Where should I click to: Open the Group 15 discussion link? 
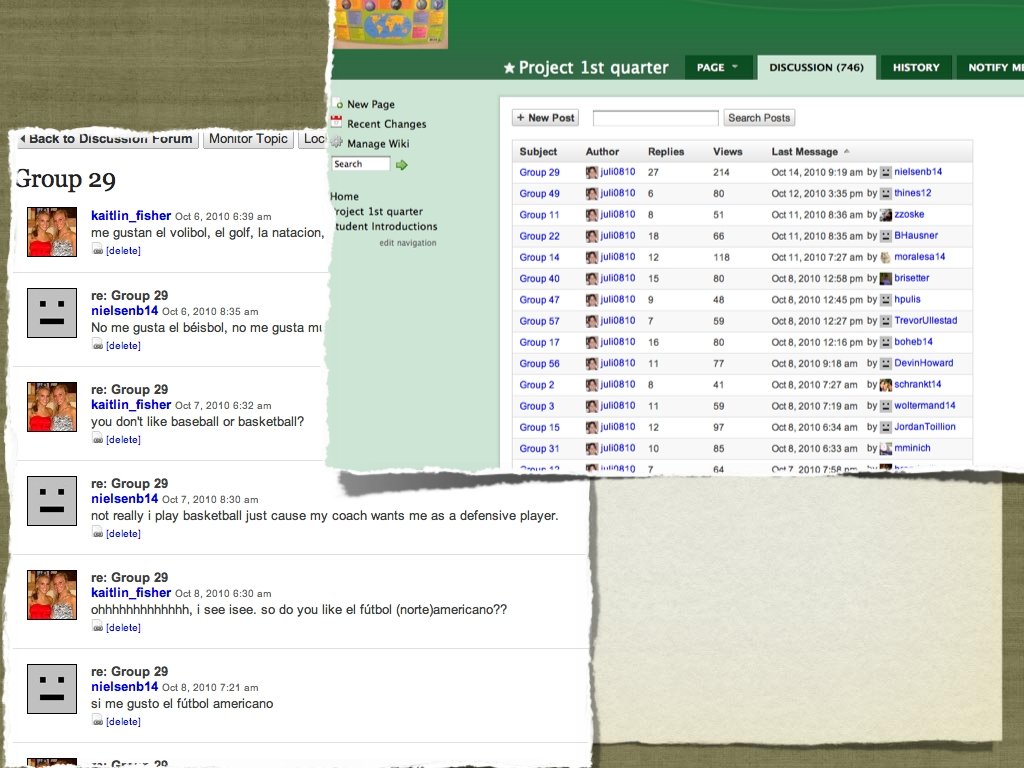point(539,427)
